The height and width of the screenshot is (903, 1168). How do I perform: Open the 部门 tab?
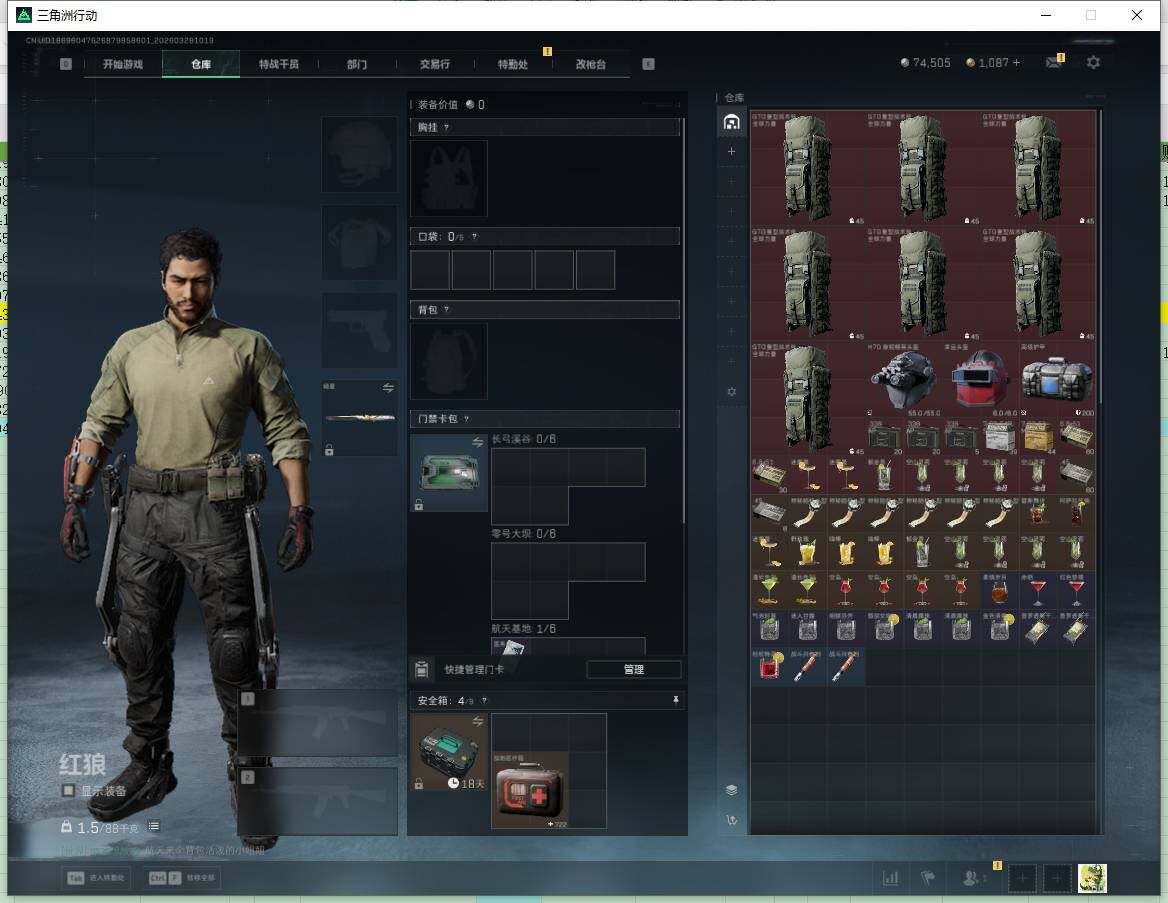click(357, 64)
